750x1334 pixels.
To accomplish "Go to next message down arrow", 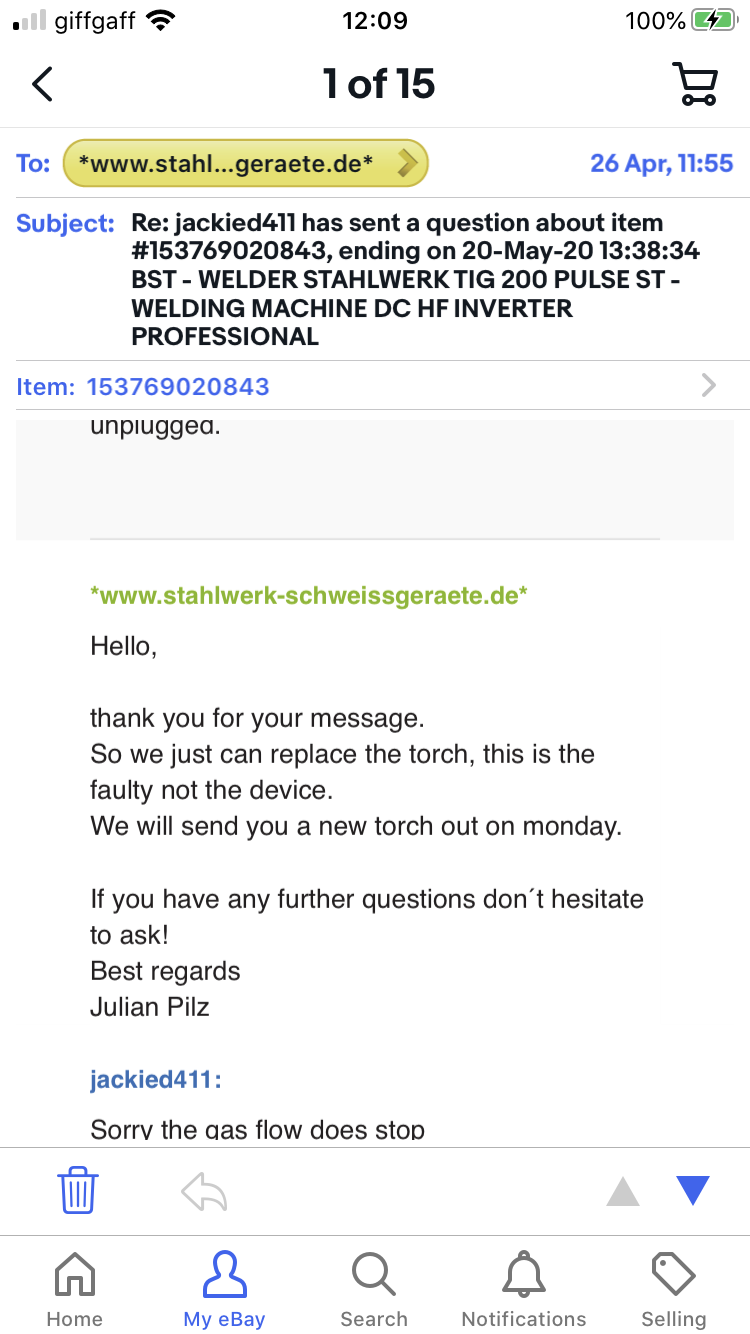I will [x=692, y=1191].
